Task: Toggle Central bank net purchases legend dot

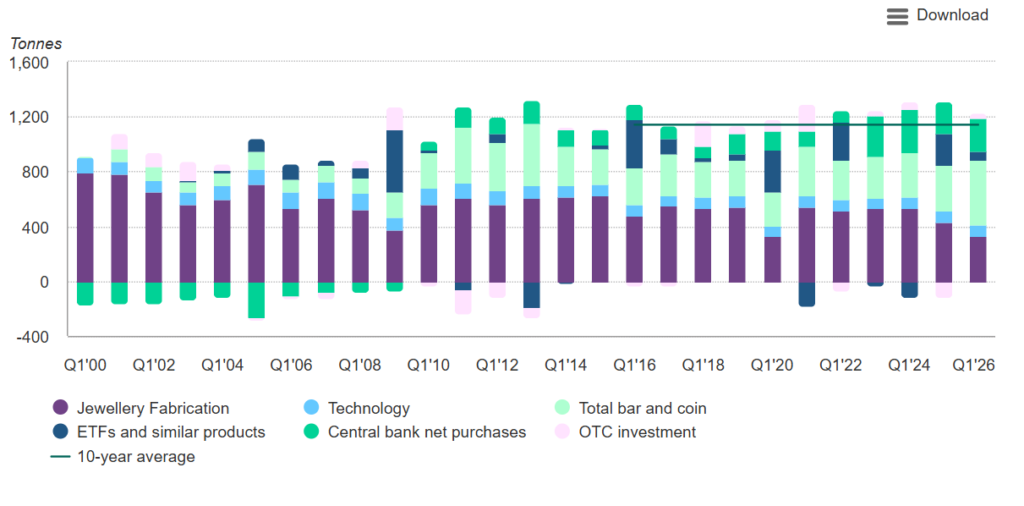Action: click(312, 432)
